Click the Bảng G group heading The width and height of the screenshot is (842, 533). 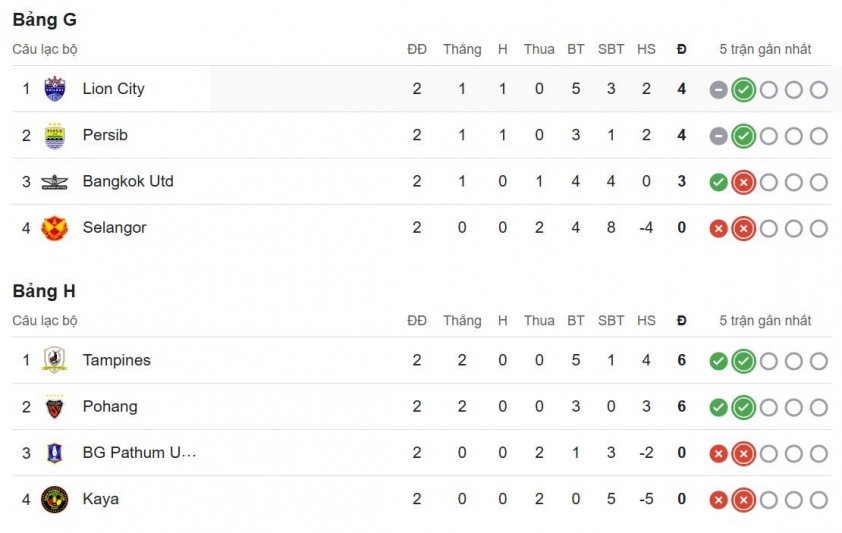coord(44,20)
